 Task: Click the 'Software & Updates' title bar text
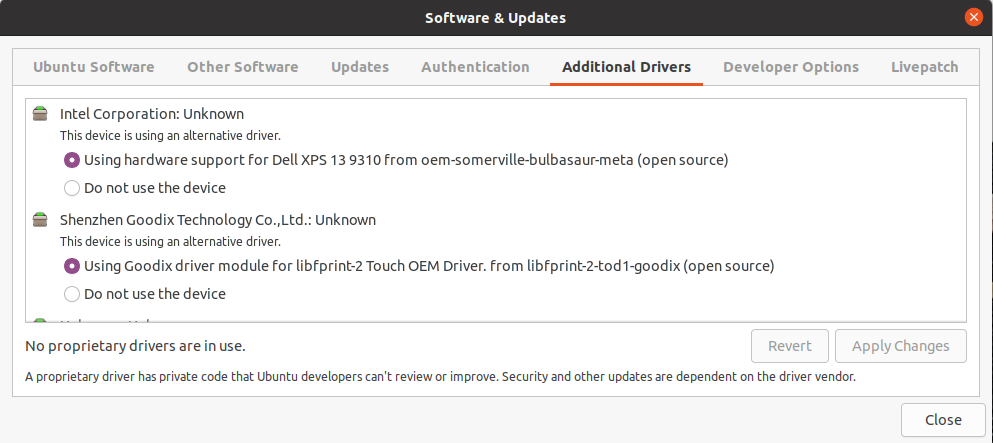[x=495, y=18]
